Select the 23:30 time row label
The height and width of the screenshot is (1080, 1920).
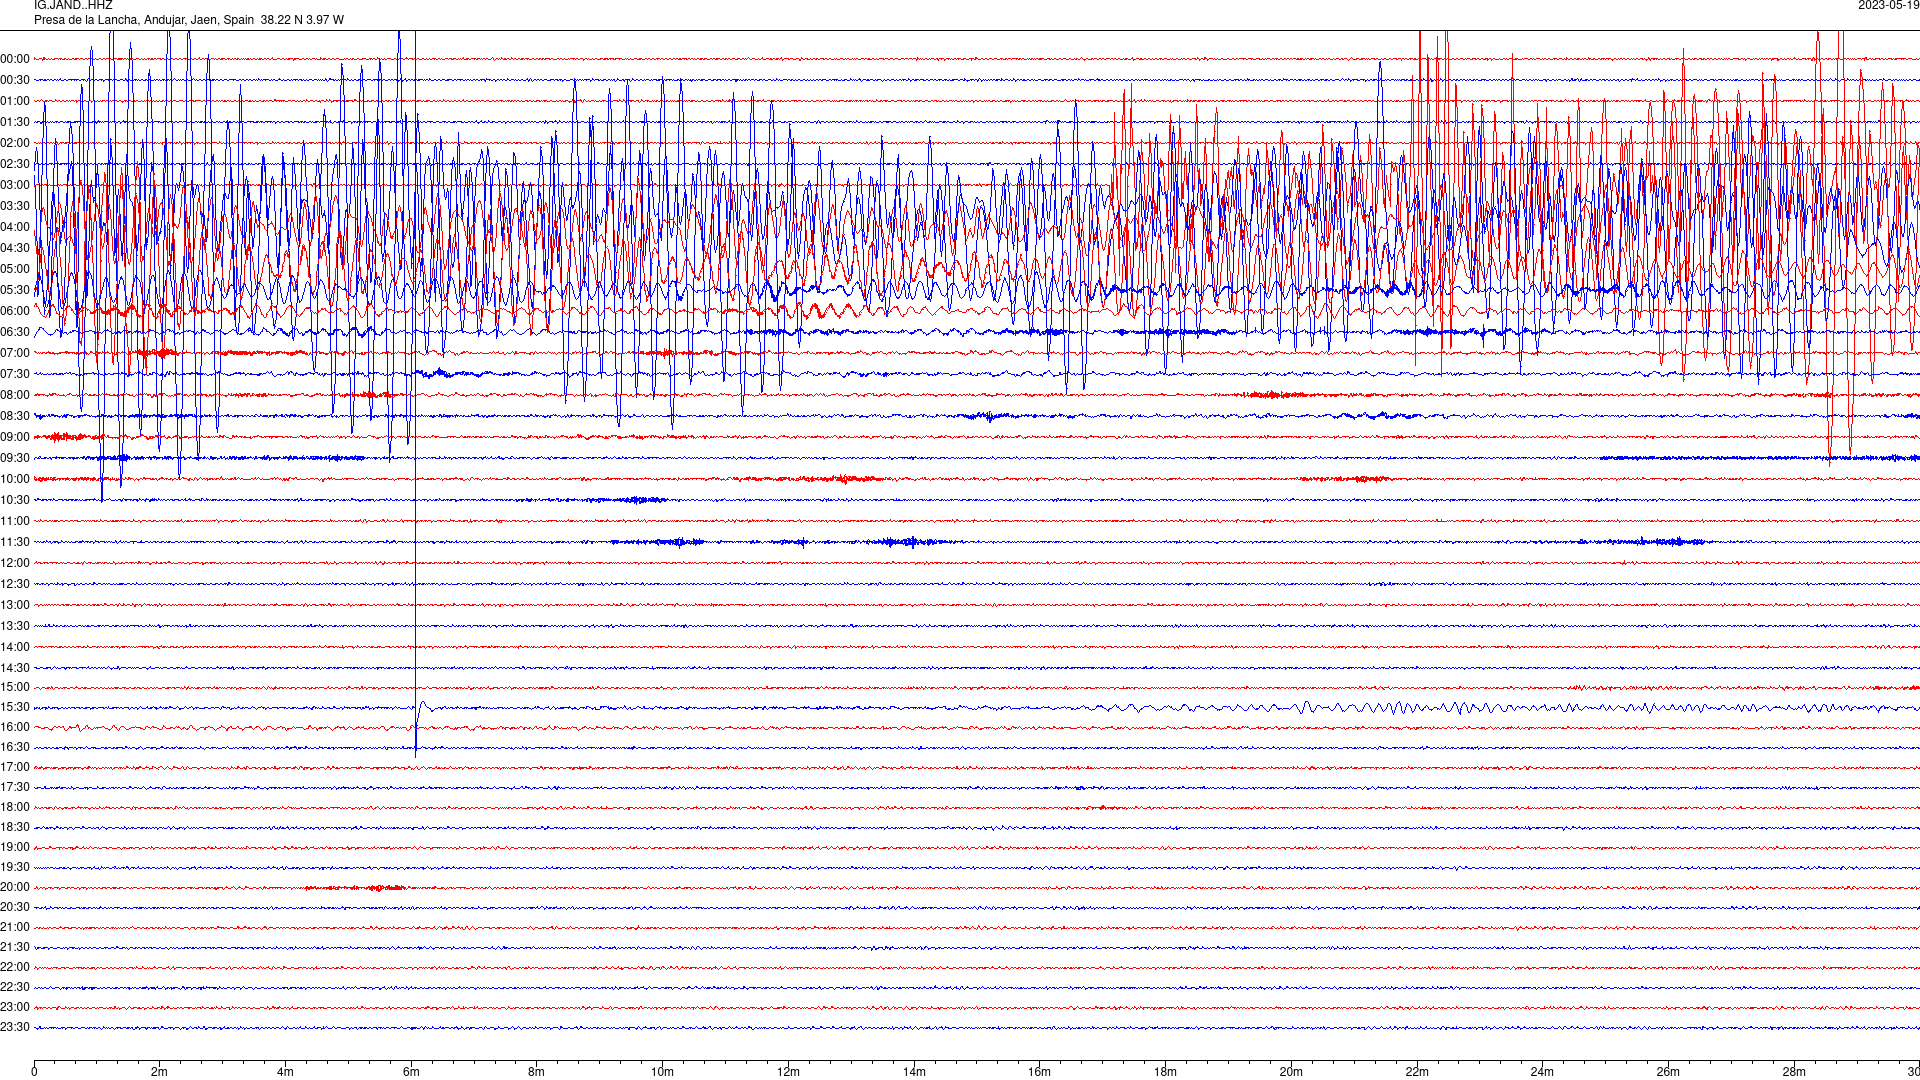[x=15, y=1027]
